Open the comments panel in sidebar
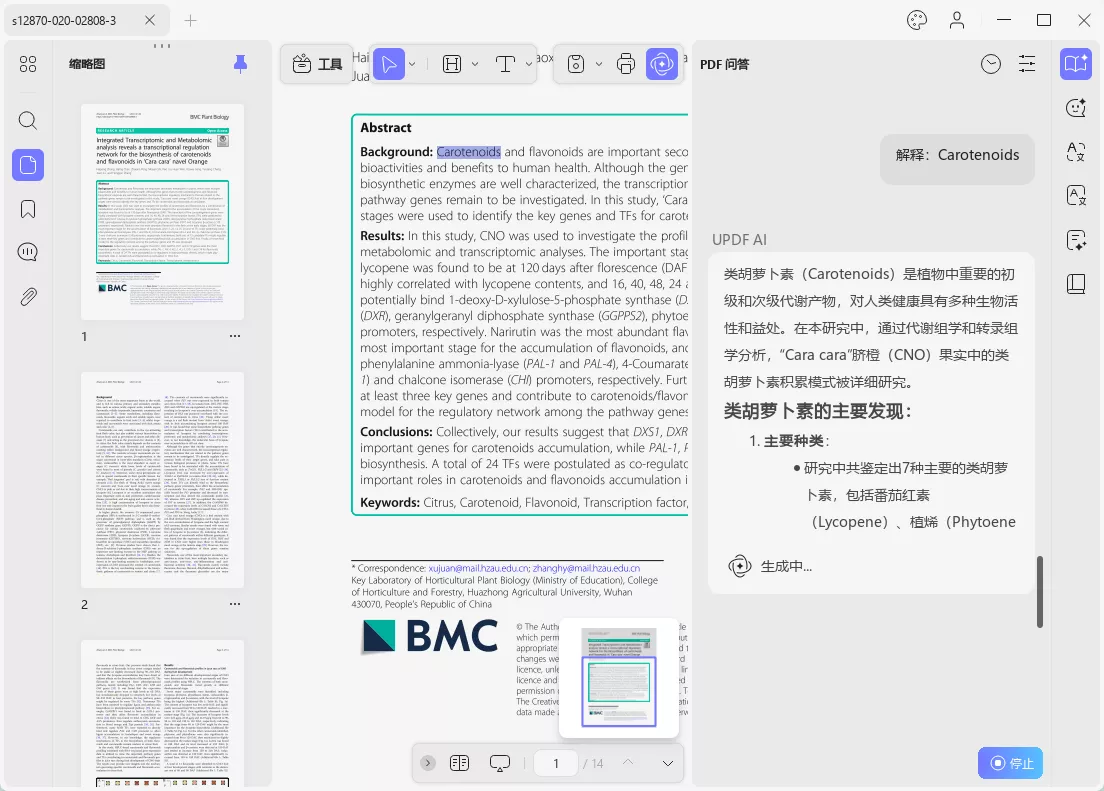Image resolution: width=1104 pixels, height=791 pixels. click(27, 251)
